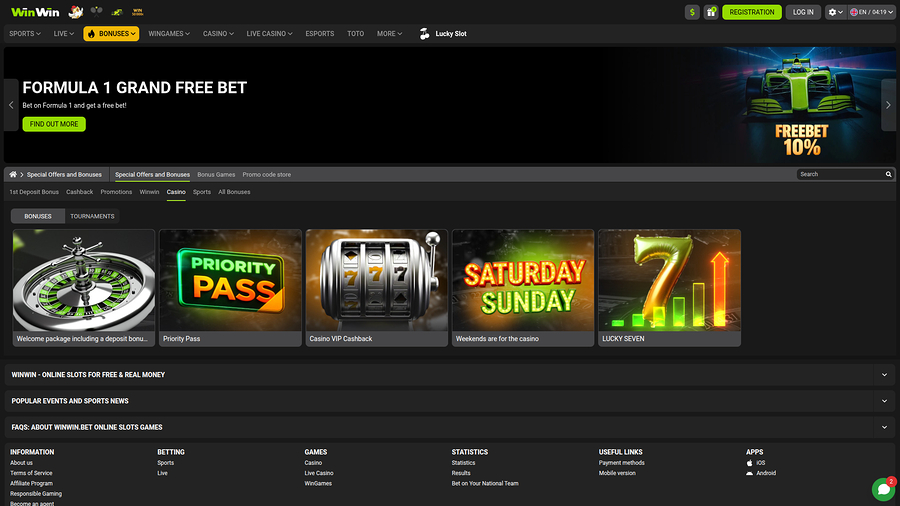Show All Bonuses filter
Viewport: 900px width, 506px height.
click(x=234, y=192)
